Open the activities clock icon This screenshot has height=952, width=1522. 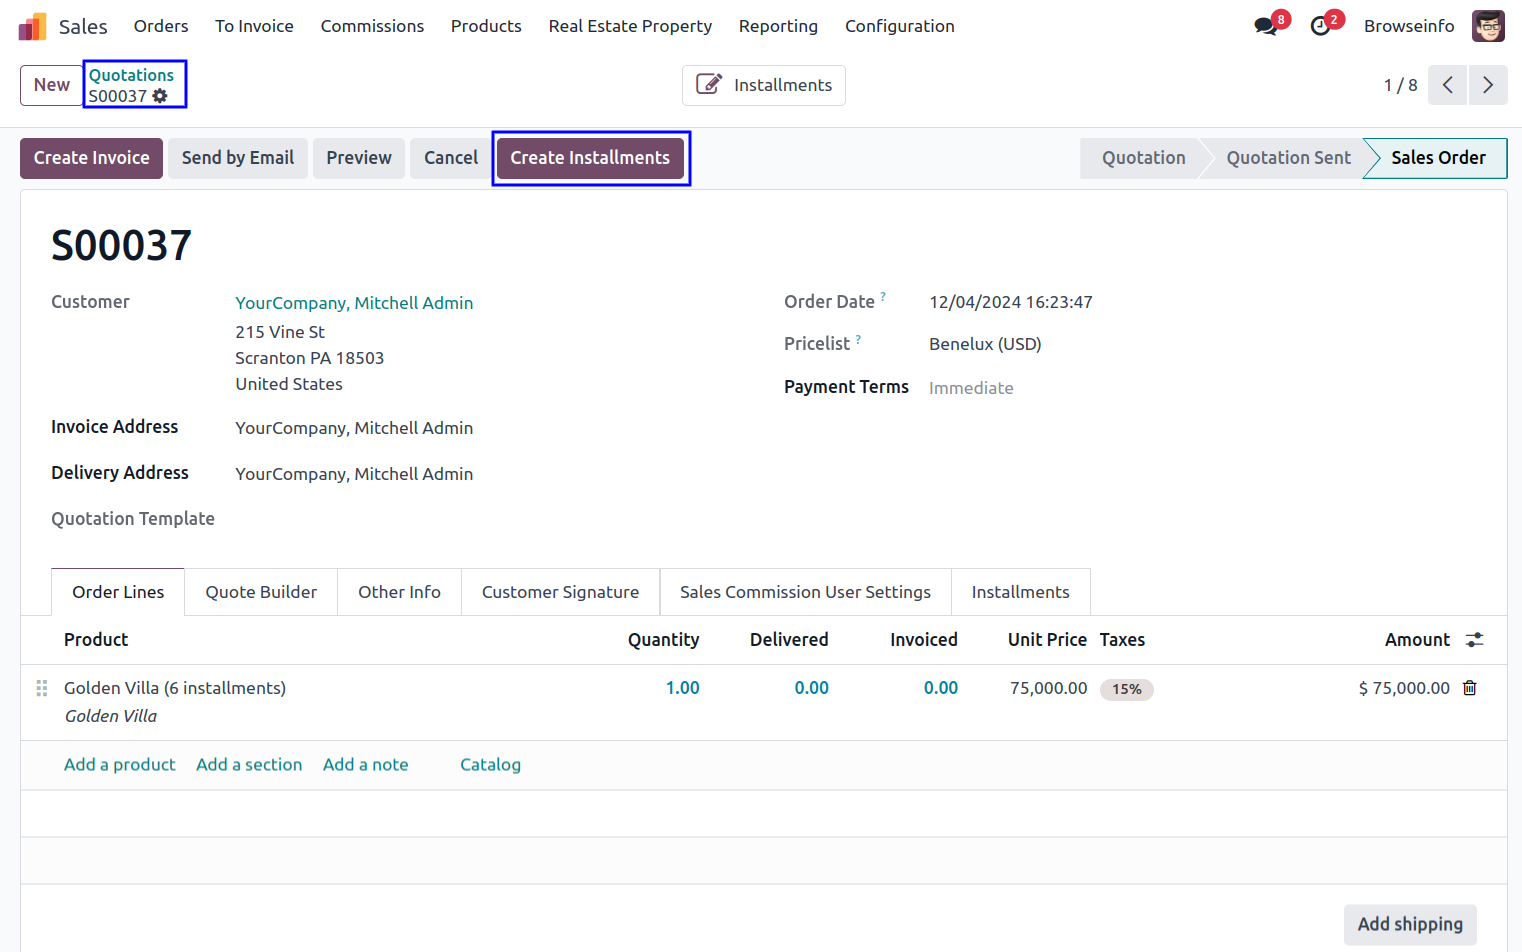click(1320, 26)
